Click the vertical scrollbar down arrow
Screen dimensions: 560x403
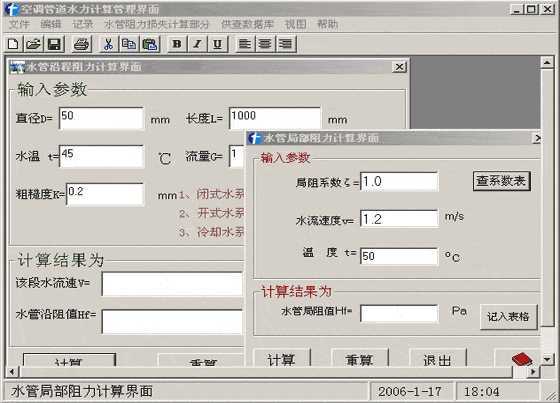coord(547,359)
